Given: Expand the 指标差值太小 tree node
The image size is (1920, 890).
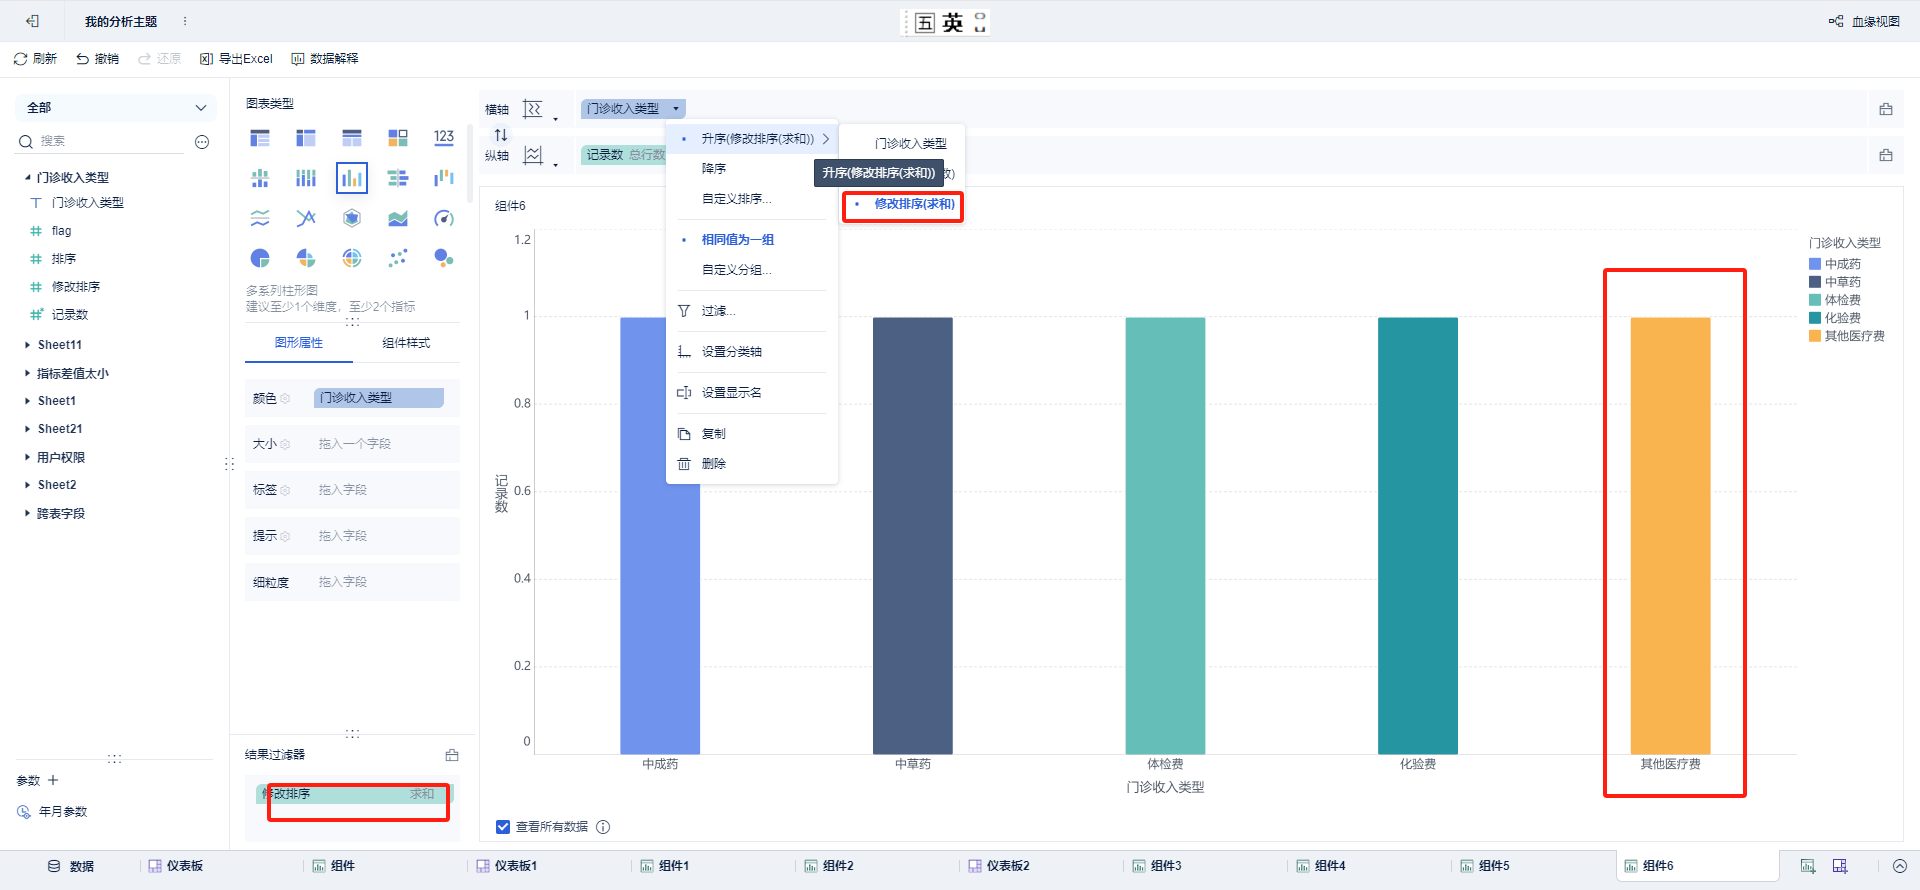Looking at the screenshot, I should [27, 373].
